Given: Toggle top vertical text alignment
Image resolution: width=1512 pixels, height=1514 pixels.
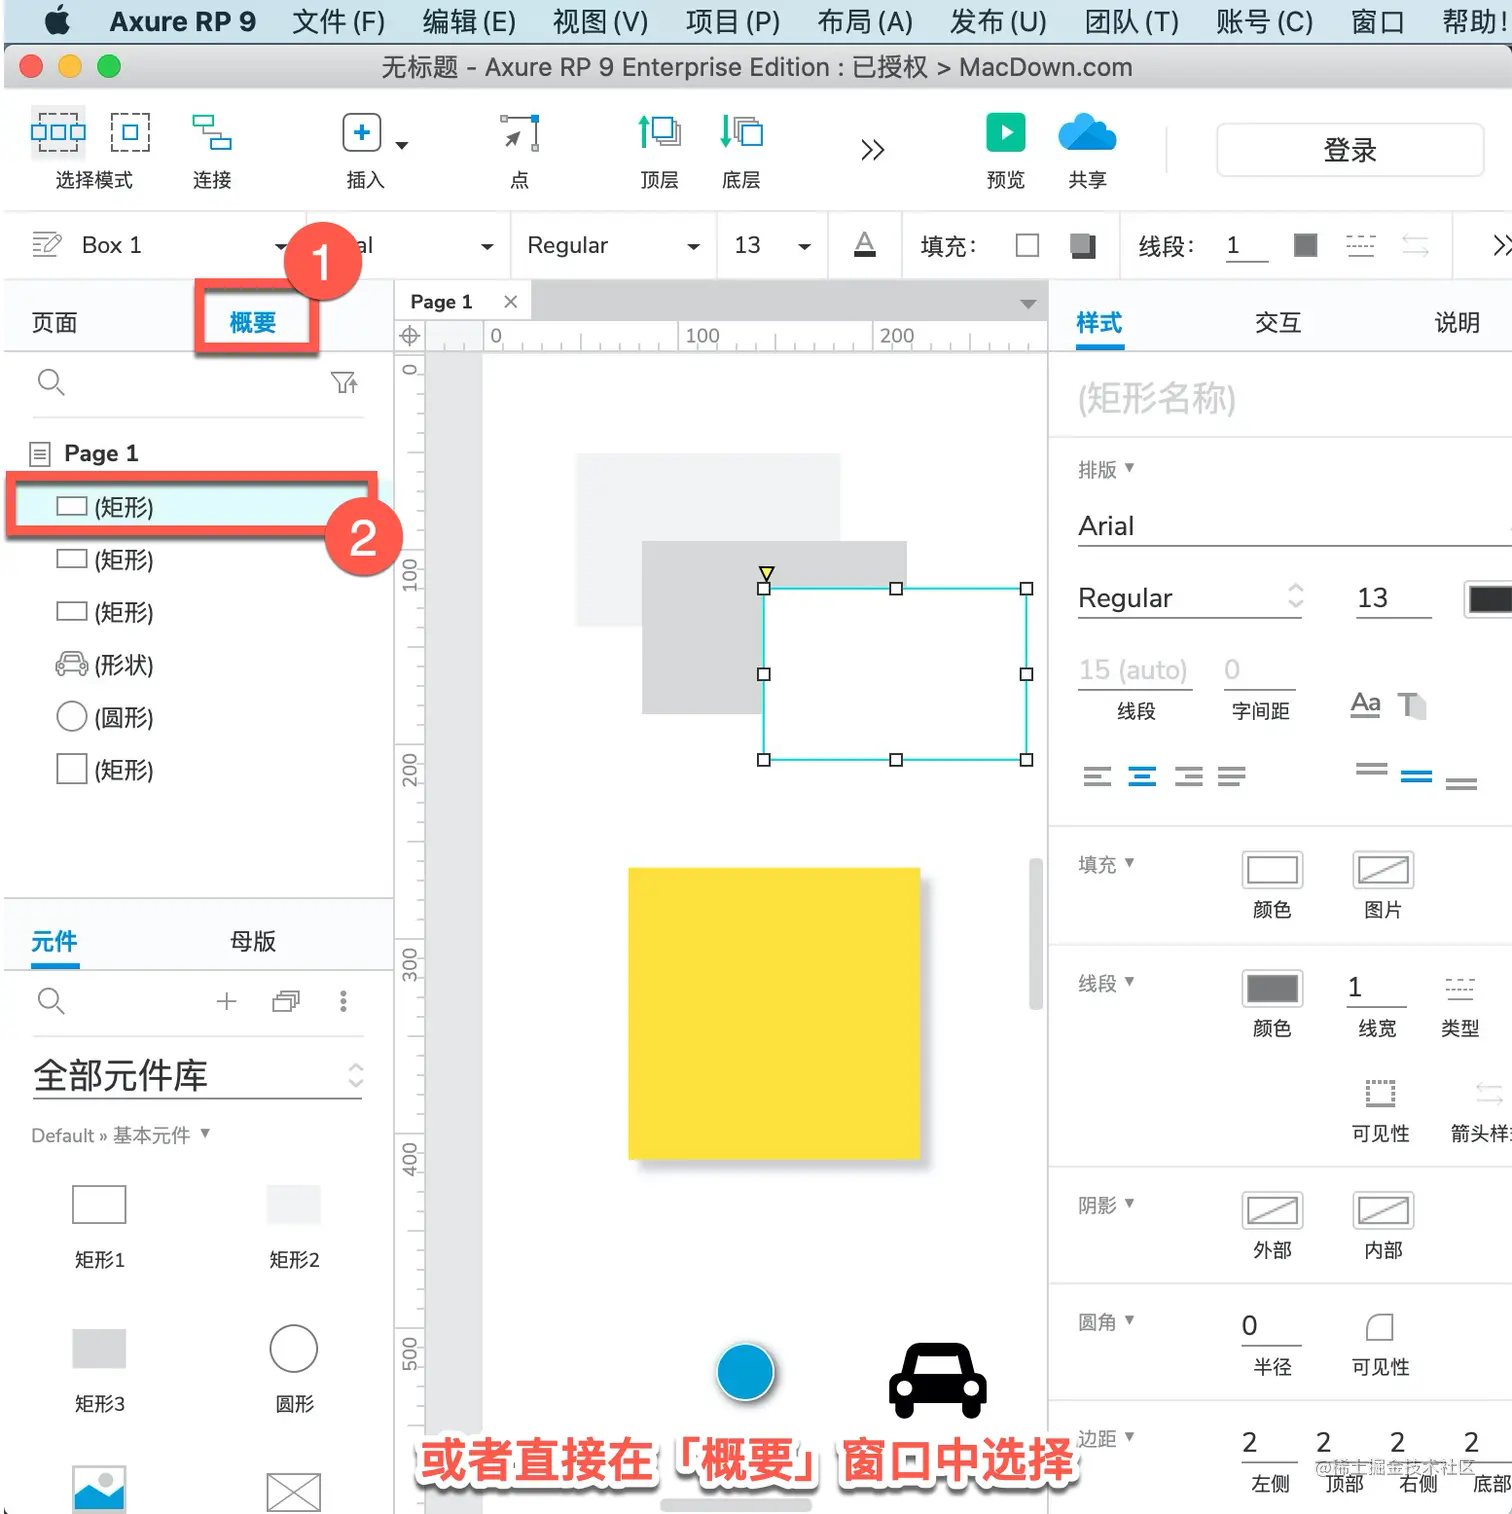Looking at the screenshot, I should point(1371,770).
